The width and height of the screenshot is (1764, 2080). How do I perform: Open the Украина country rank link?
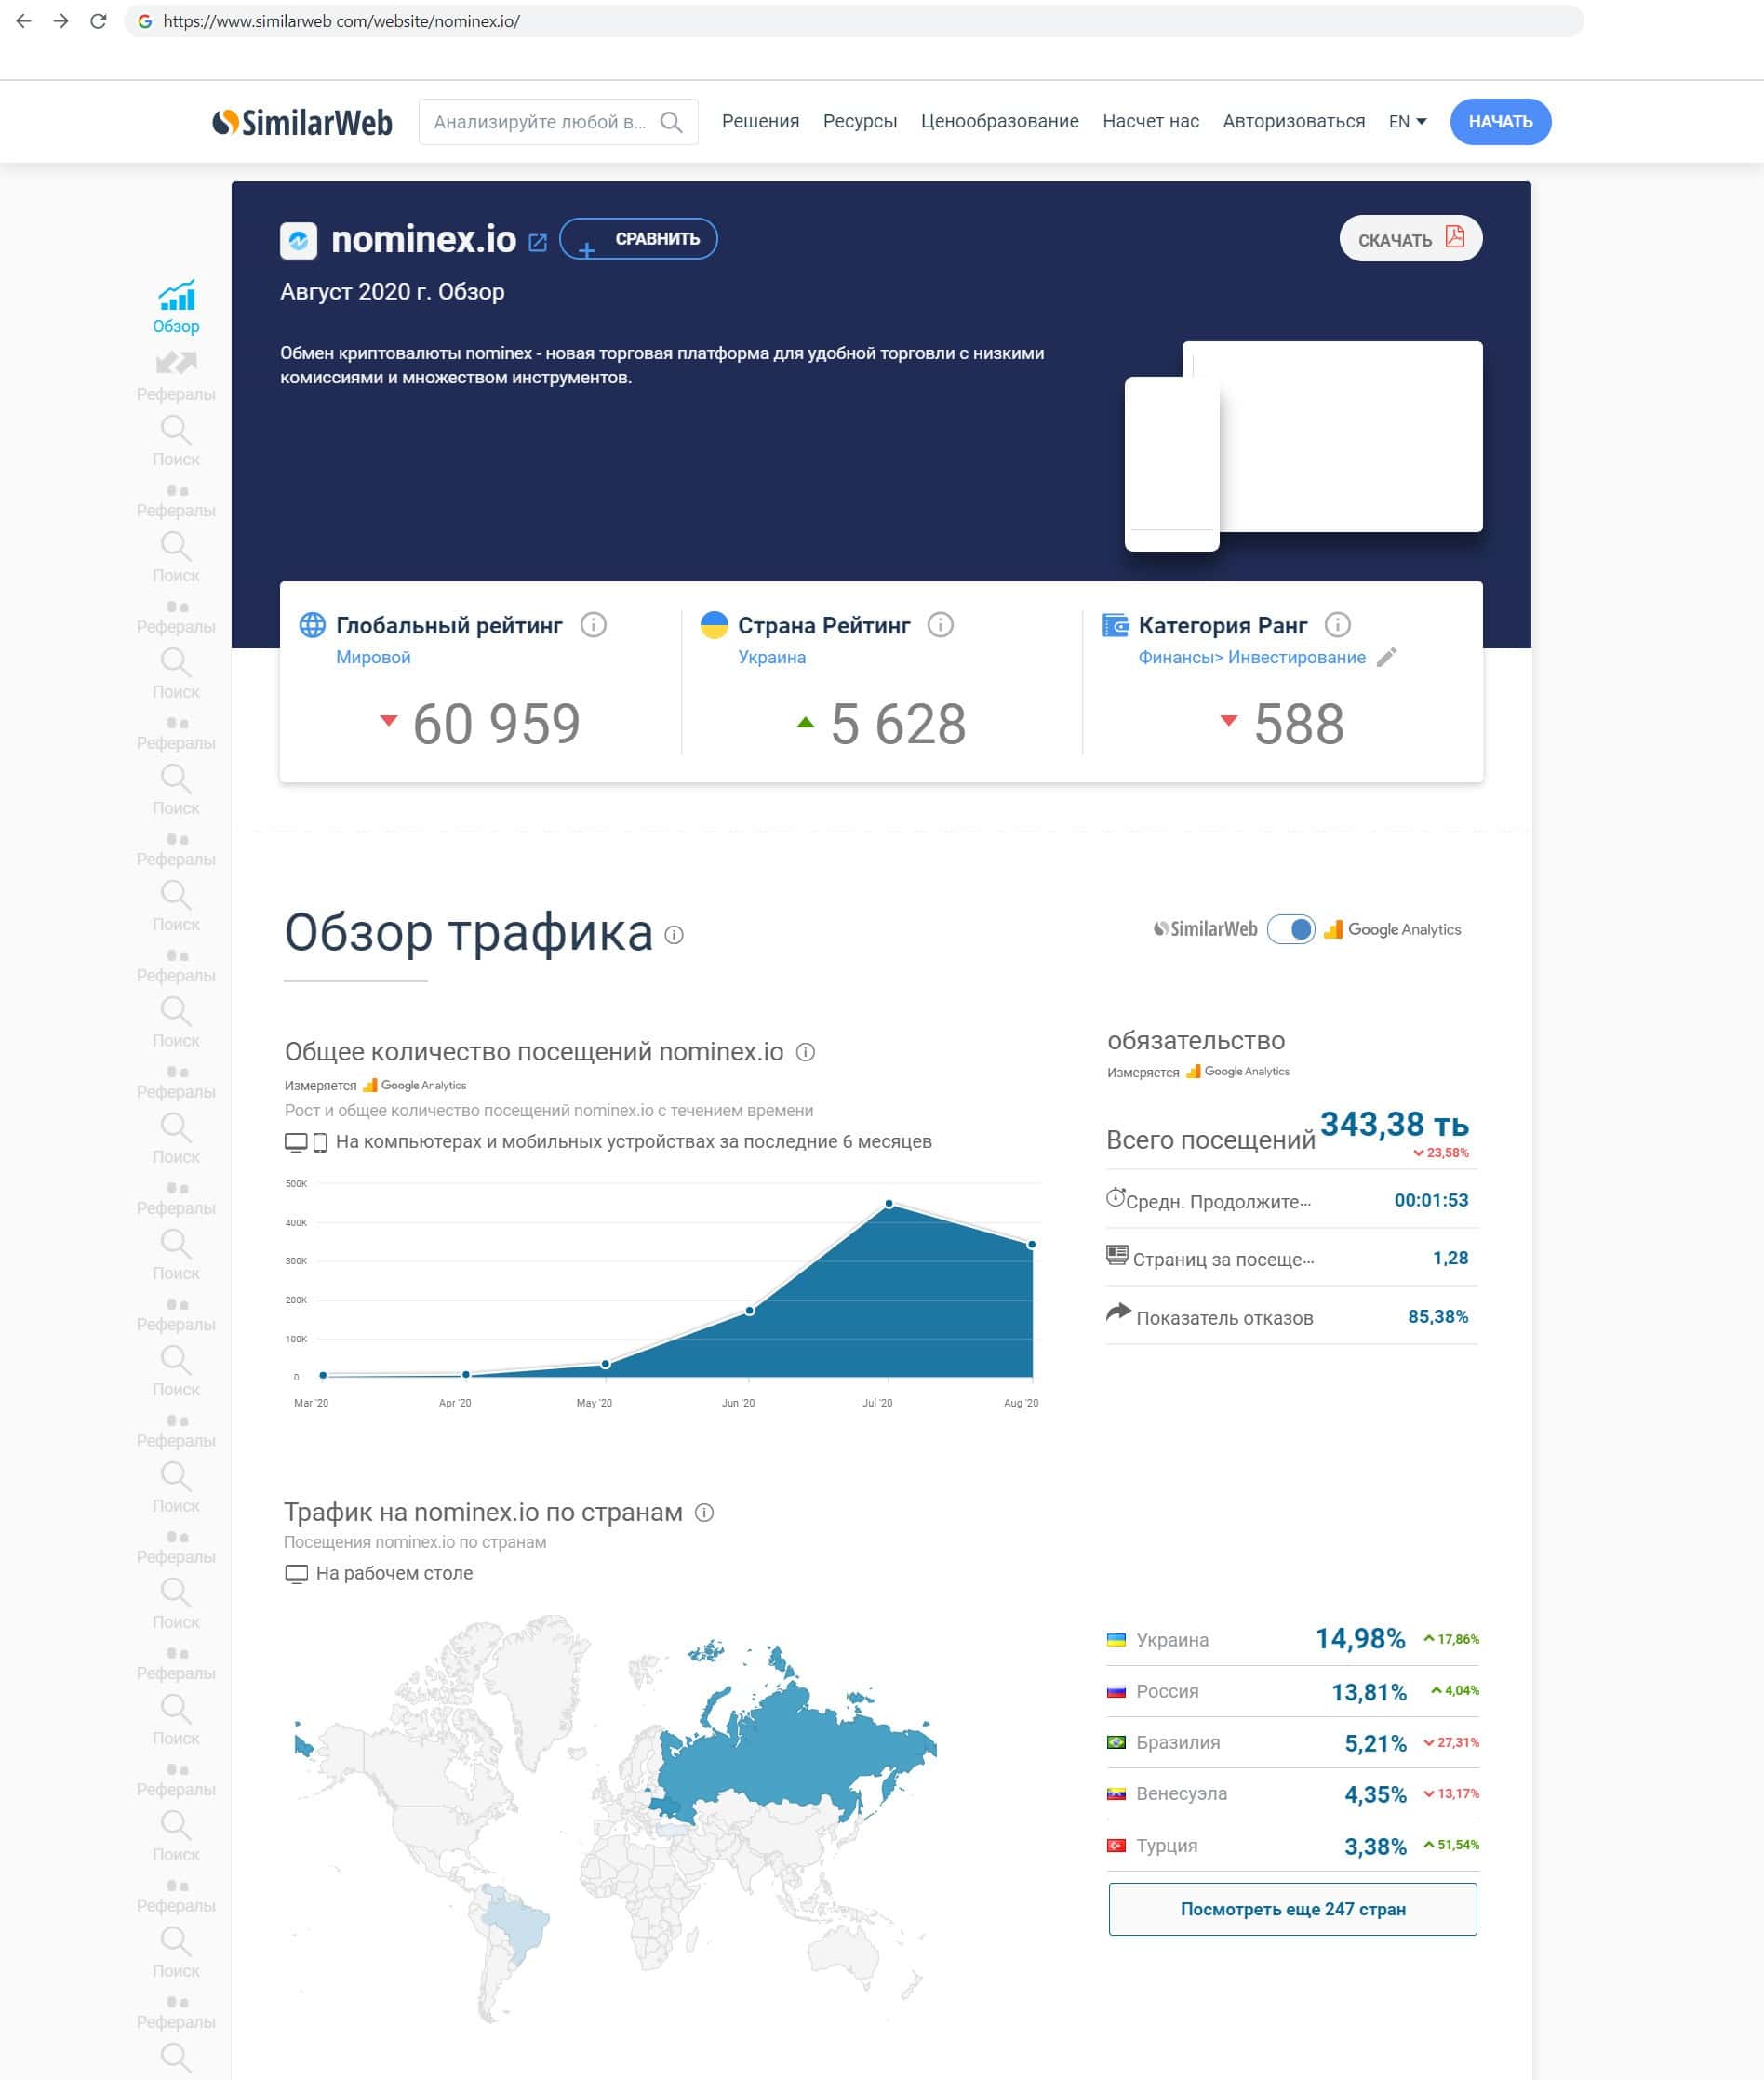[771, 657]
